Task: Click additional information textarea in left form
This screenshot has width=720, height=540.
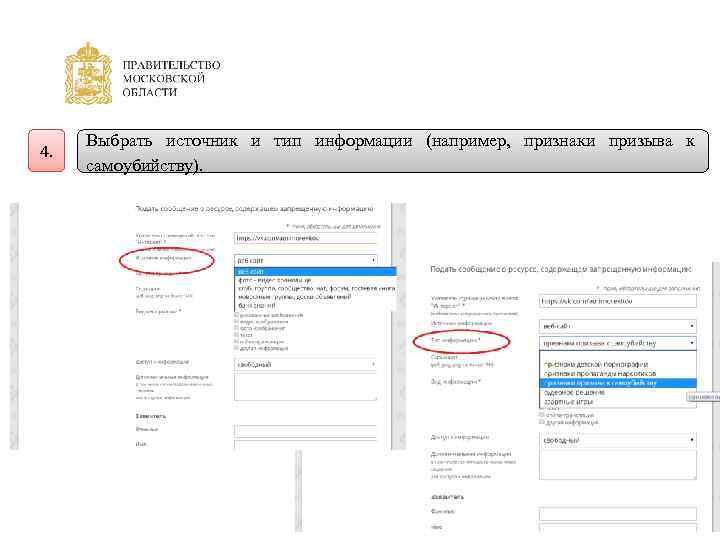Action: coord(306,387)
